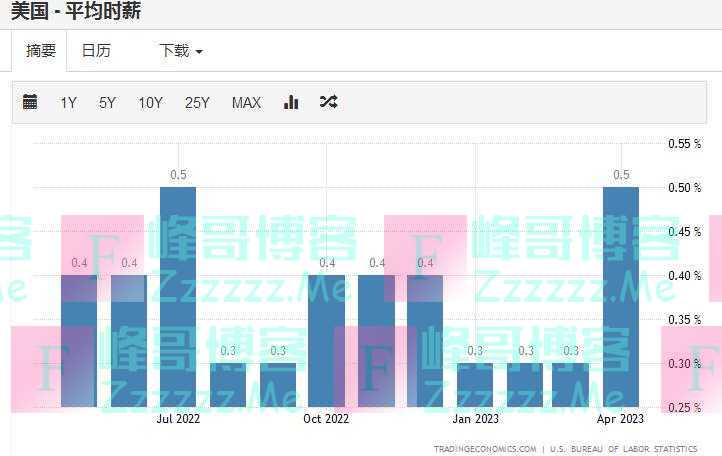Click the shuffle compare icon

328,102
